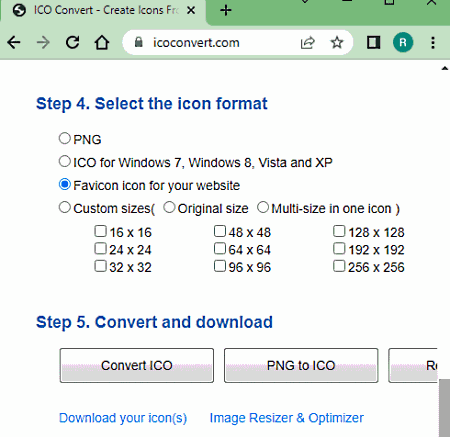450x437 pixels.
Task: Reload the icoconvert.com page
Action: pos(72,43)
